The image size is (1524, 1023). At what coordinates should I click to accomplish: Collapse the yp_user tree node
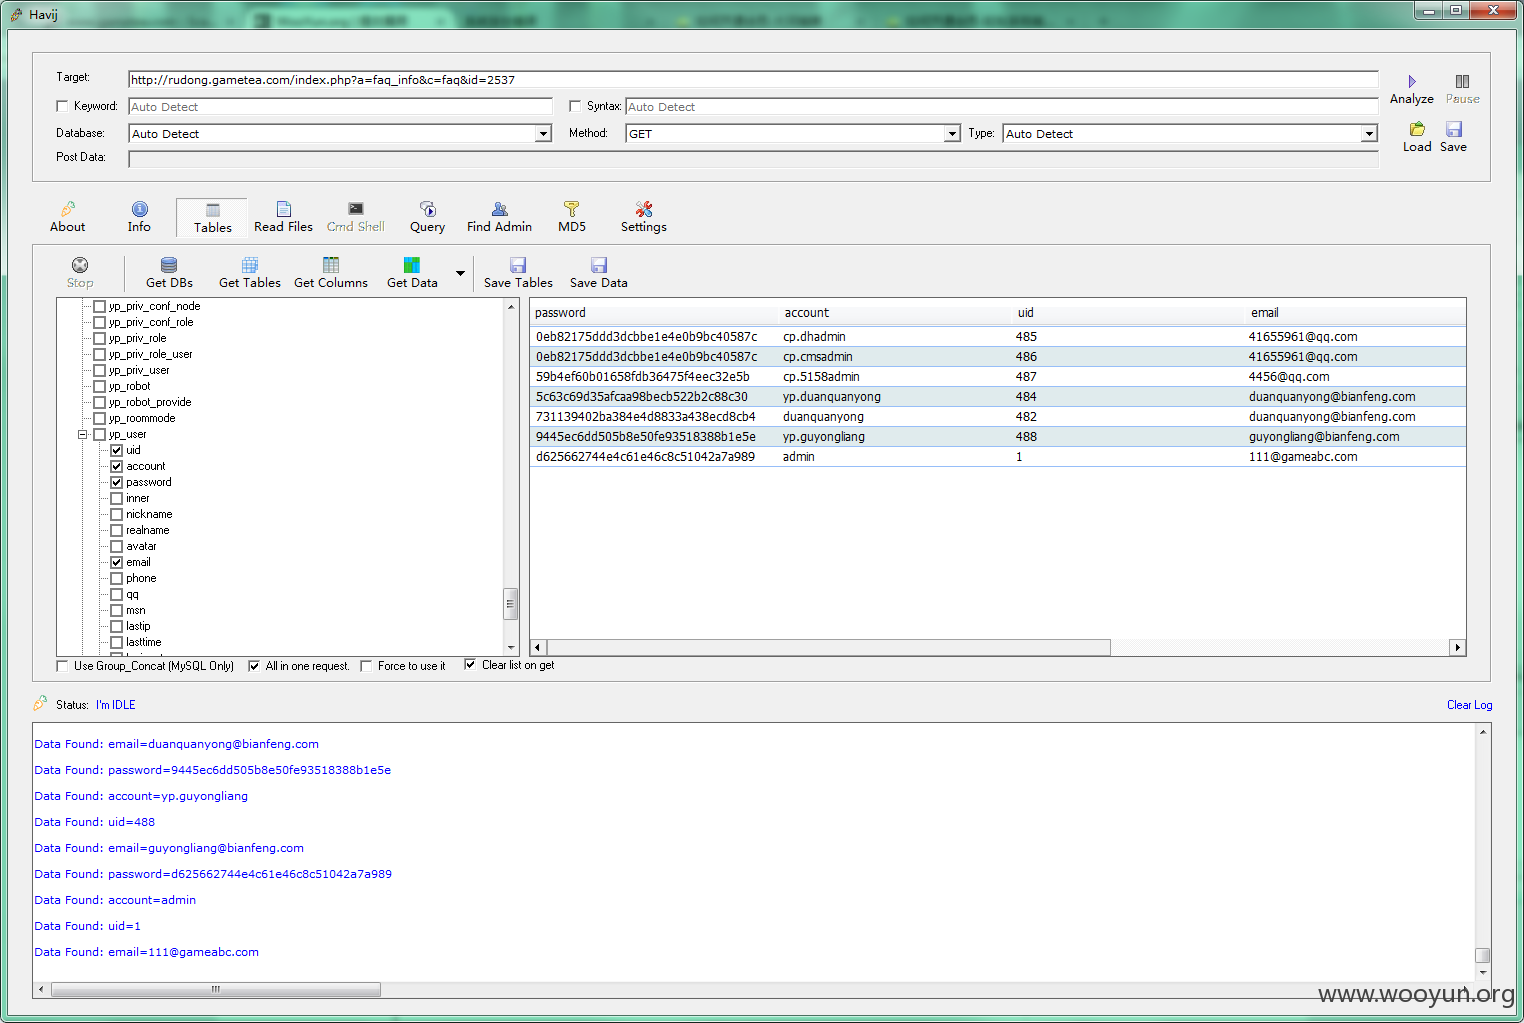83,434
